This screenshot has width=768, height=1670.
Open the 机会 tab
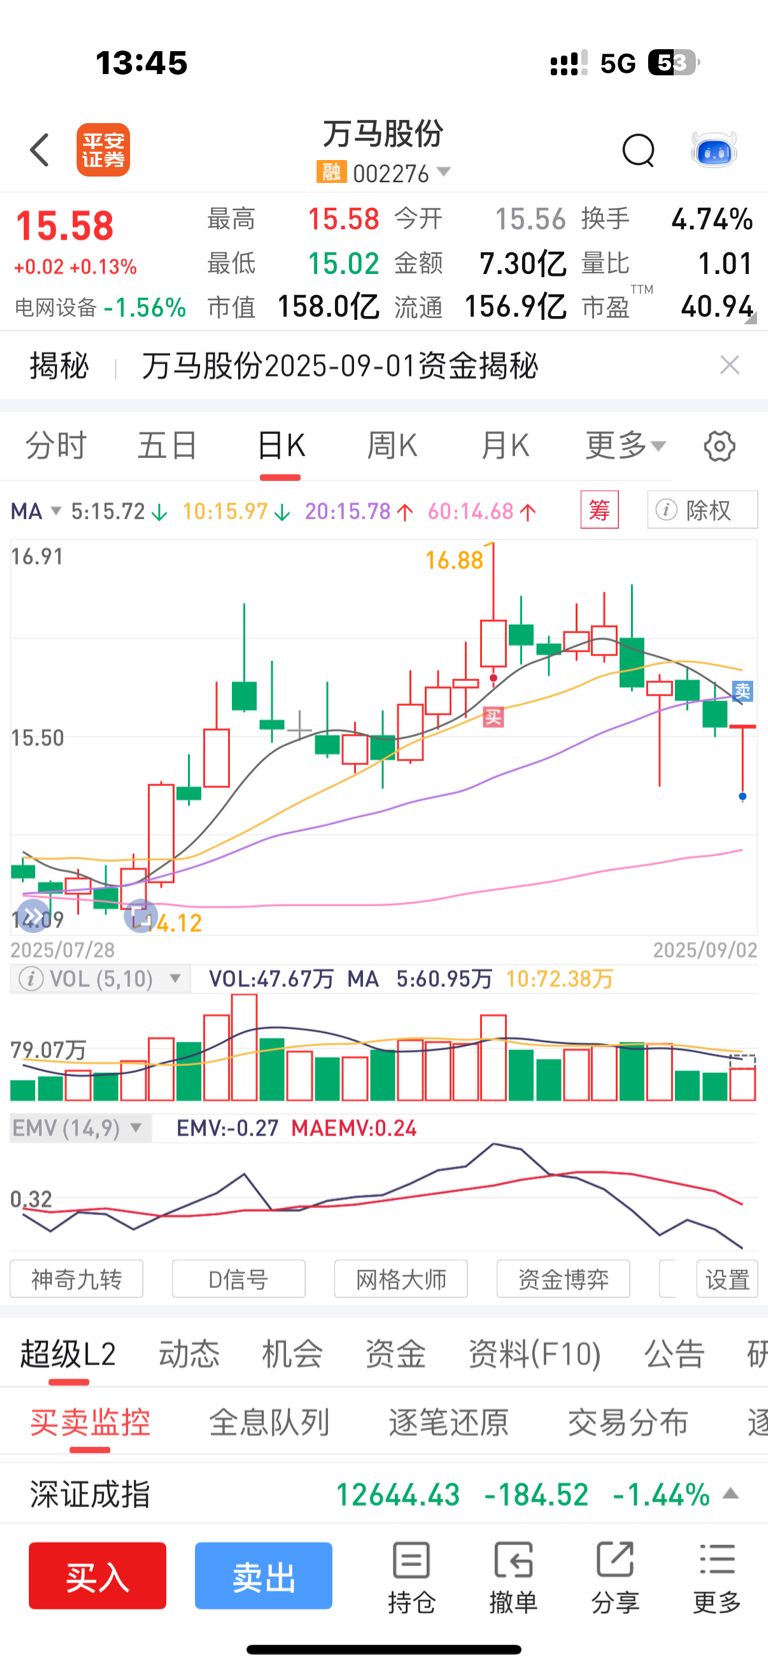pyautogui.click(x=292, y=1354)
